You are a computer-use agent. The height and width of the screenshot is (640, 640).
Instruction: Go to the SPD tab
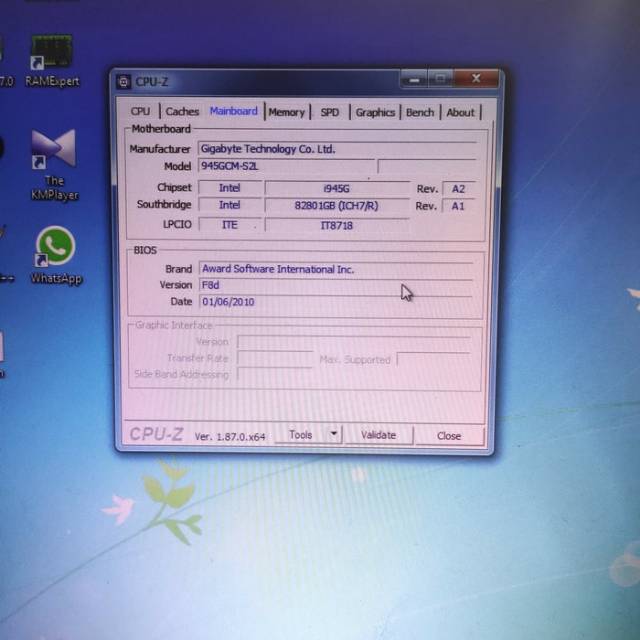329,112
